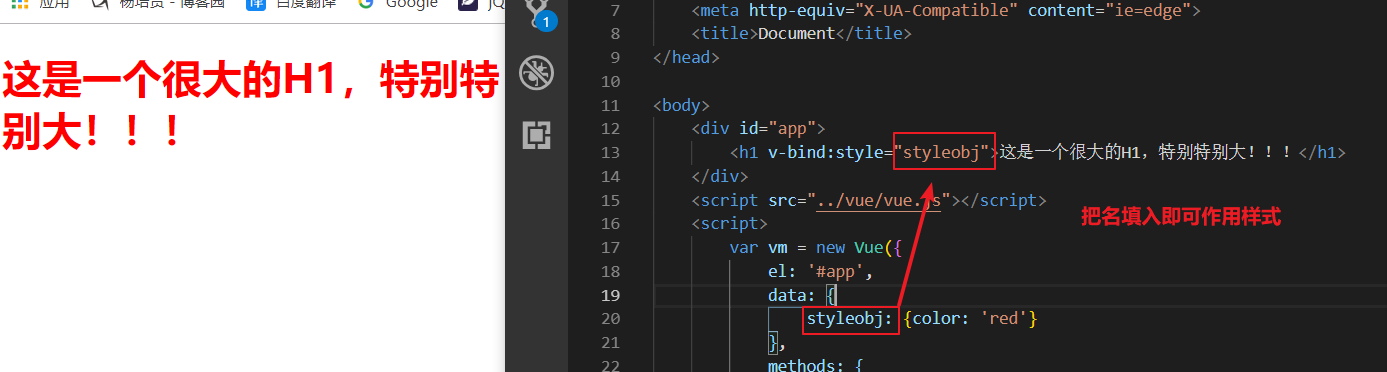Click the data: { line

tap(801, 295)
